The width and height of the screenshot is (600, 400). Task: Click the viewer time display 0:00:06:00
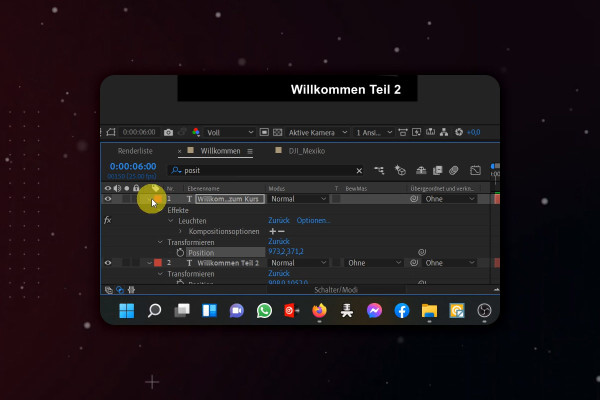(139, 132)
